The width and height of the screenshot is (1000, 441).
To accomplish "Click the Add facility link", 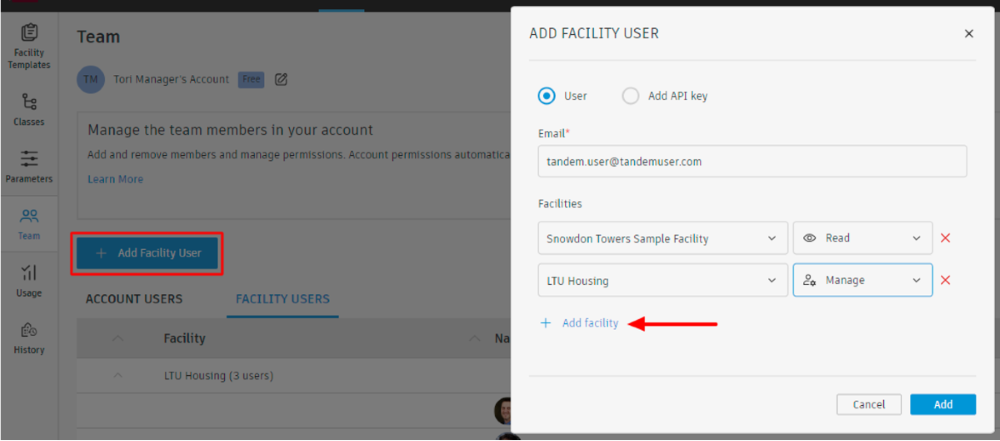I will point(589,323).
